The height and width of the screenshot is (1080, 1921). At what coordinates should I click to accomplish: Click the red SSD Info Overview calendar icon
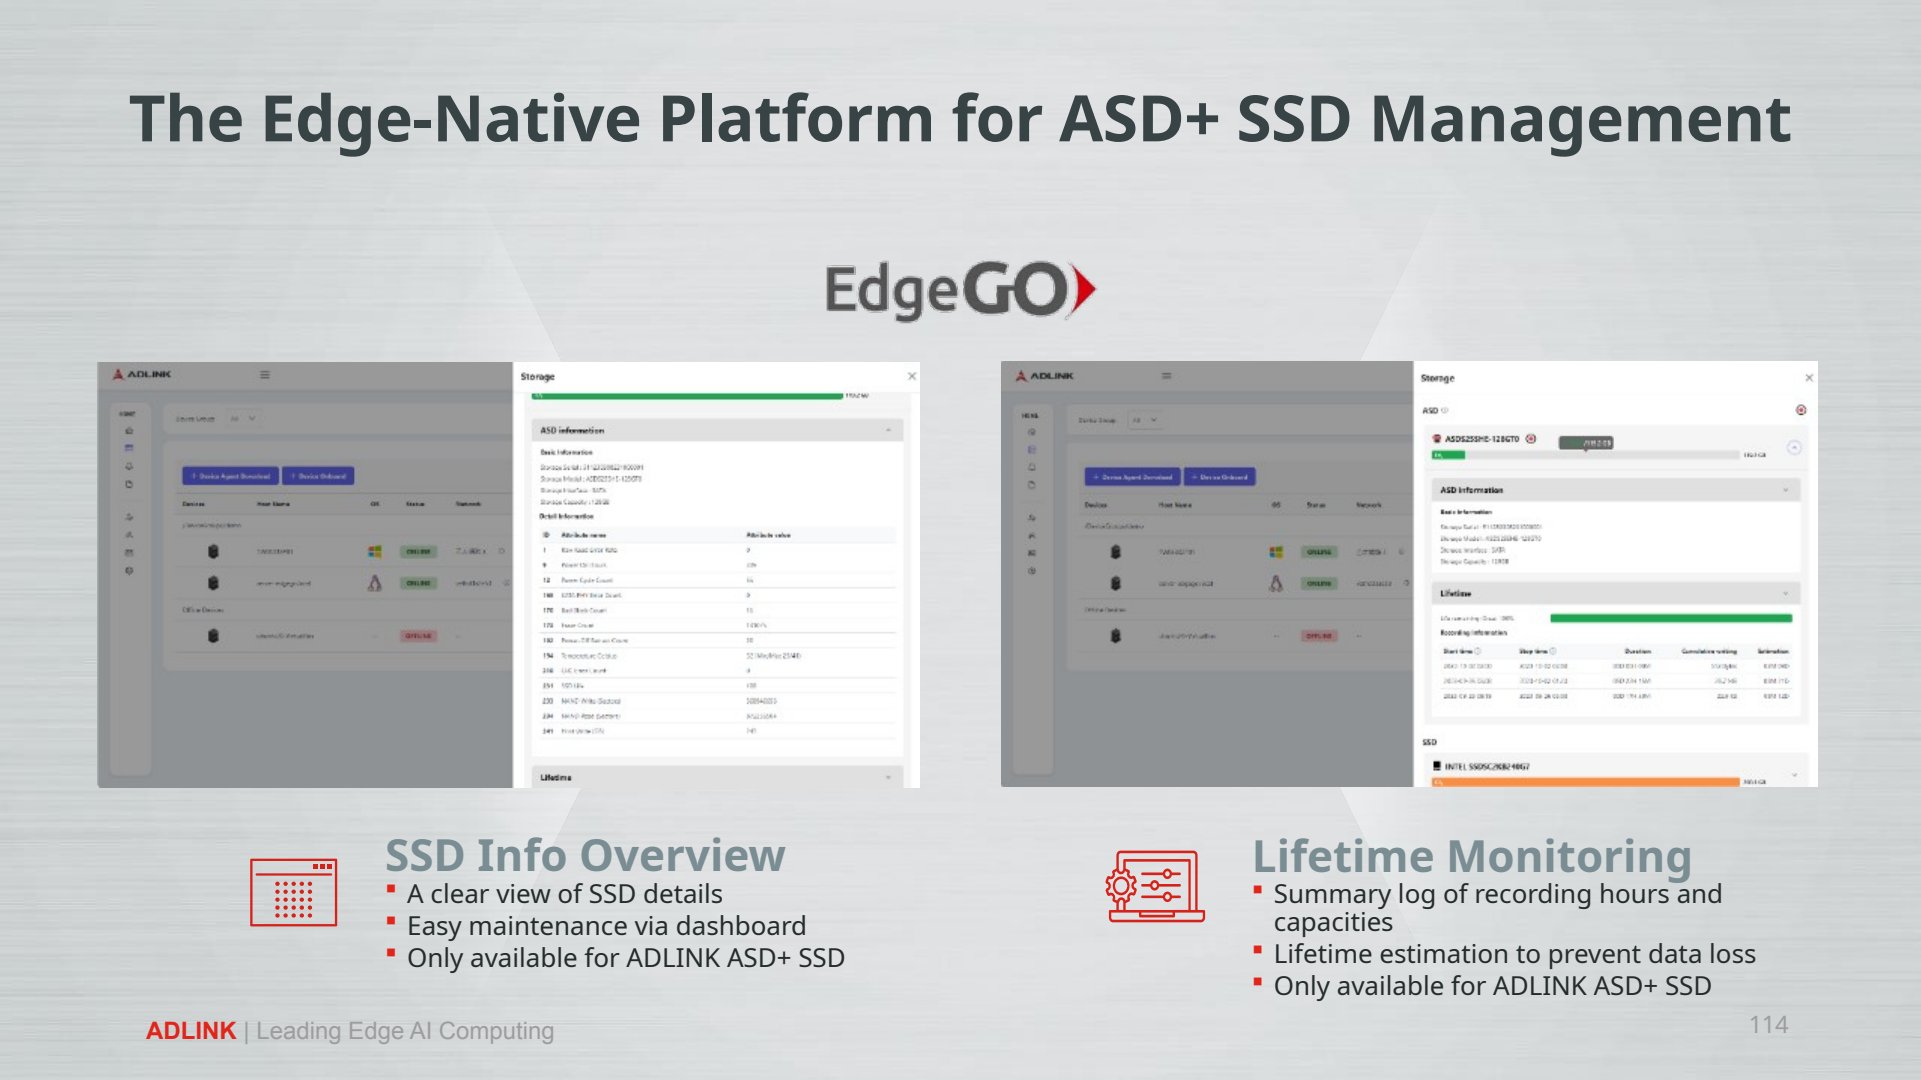293,892
